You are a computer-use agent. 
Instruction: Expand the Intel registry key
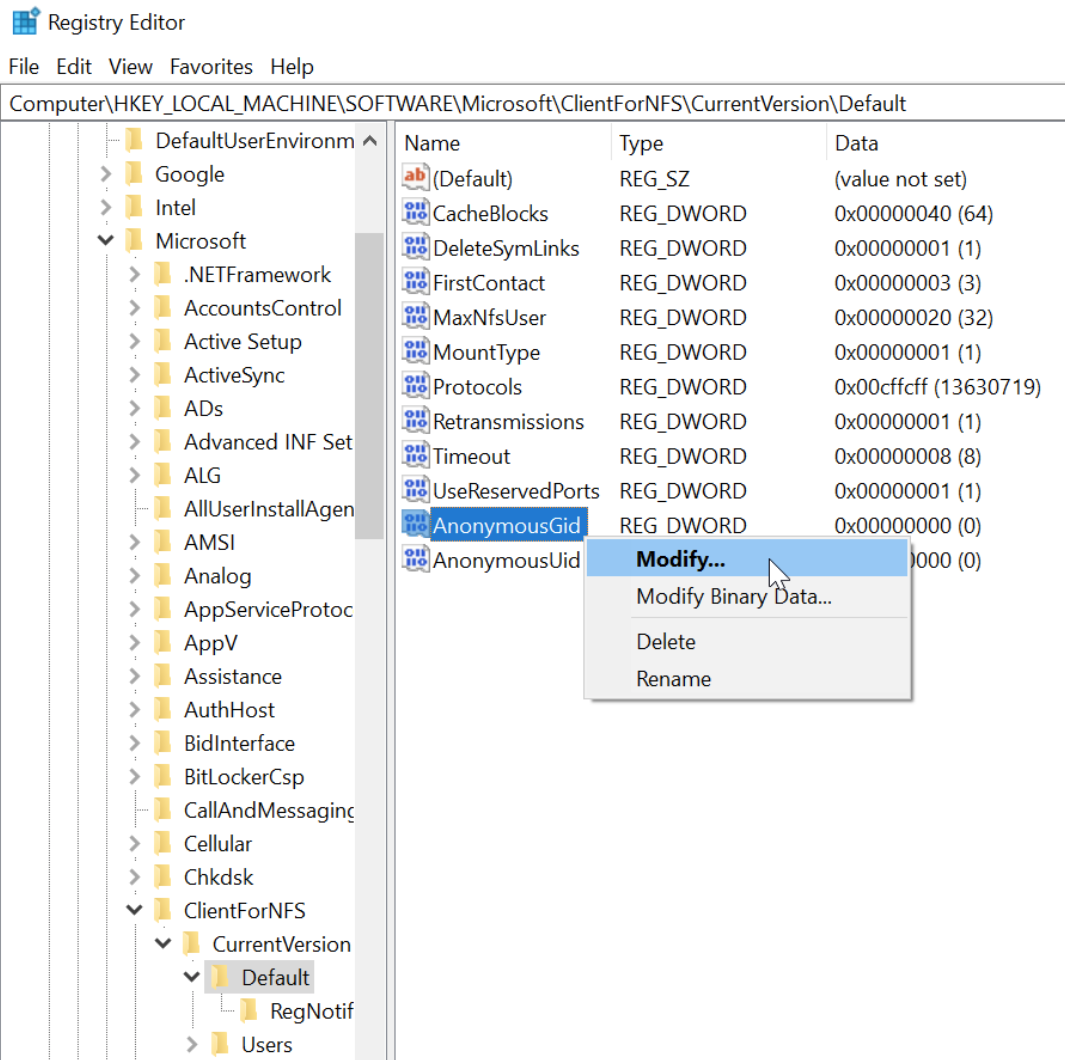pyautogui.click(x=106, y=208)
